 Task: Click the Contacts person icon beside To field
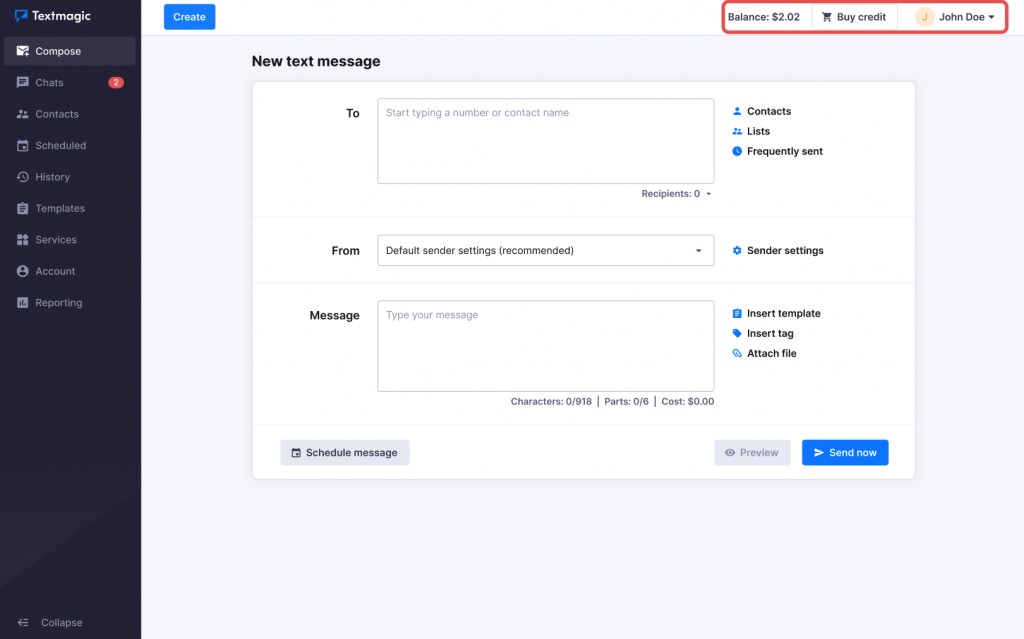[x=737, y=111]
